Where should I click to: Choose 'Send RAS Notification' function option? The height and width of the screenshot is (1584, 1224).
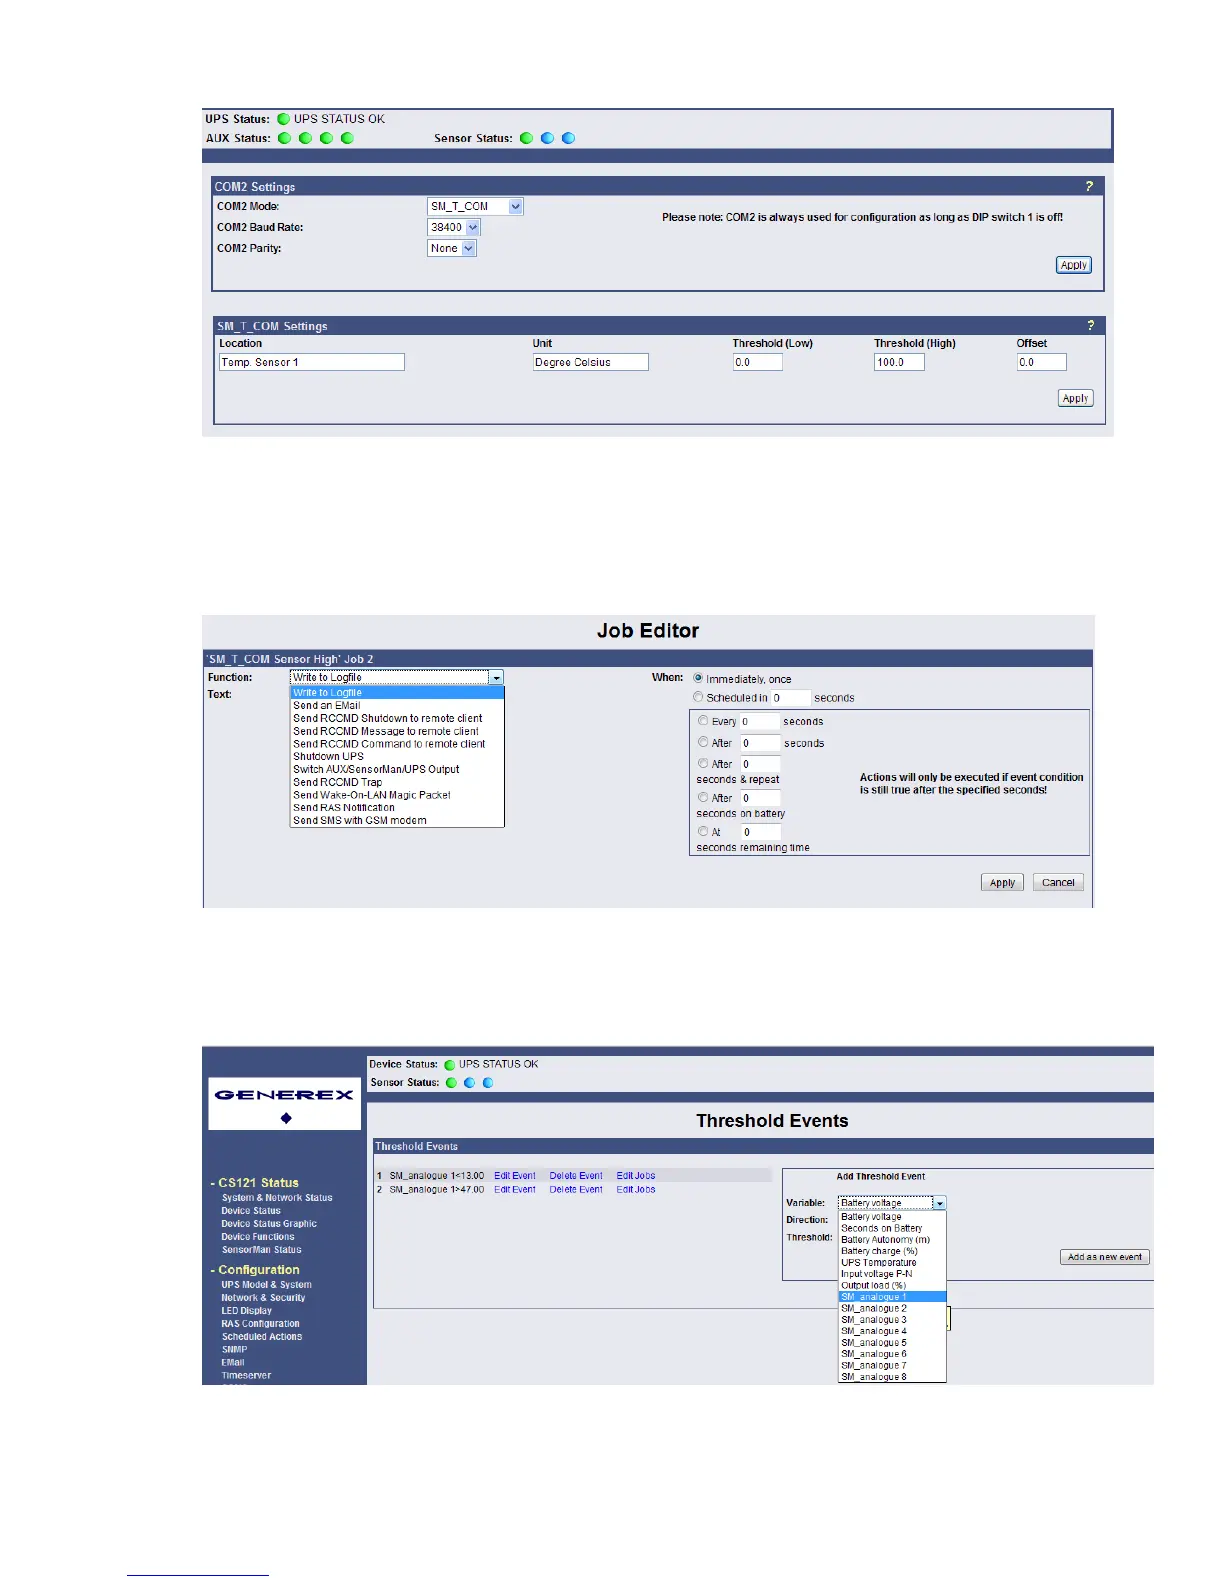click(x=344, y=807)
